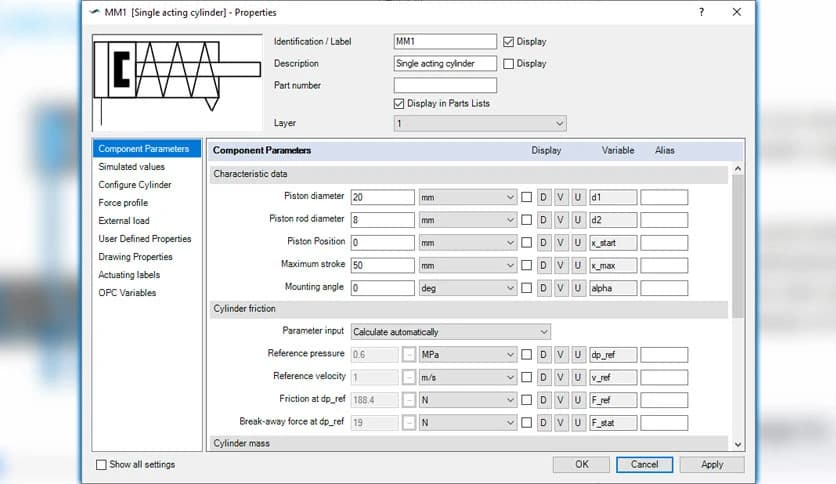Go to Configure Cylinder page
The width and height of the screenshot is (836, 484).
pos(135,185)
